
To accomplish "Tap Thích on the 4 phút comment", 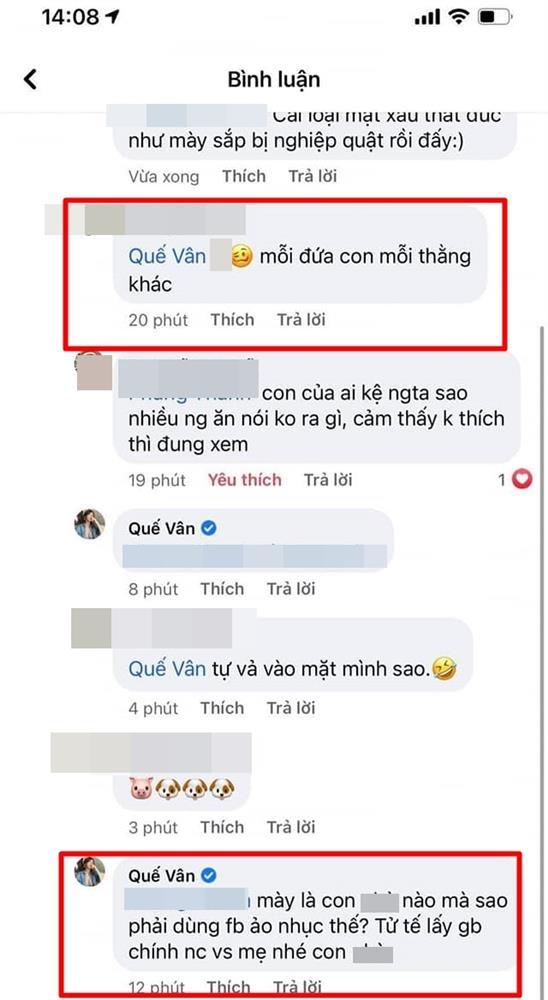I will click(222, 708).
